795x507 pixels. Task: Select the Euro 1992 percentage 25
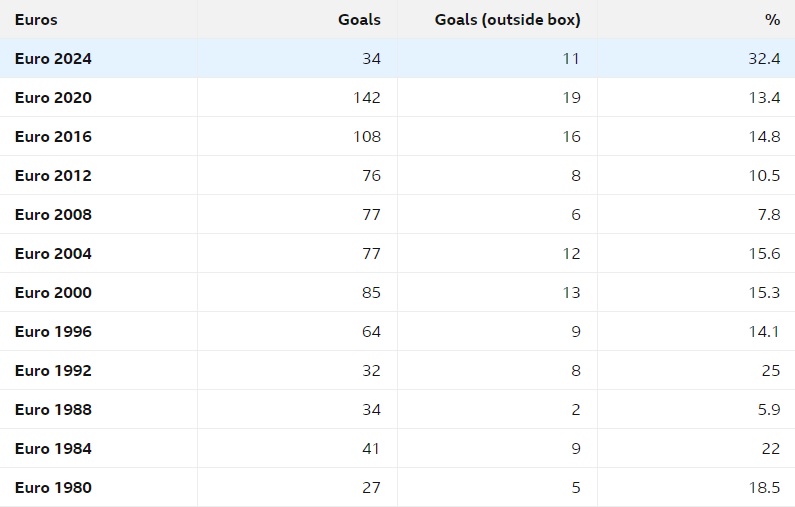(x=771, y=371)
